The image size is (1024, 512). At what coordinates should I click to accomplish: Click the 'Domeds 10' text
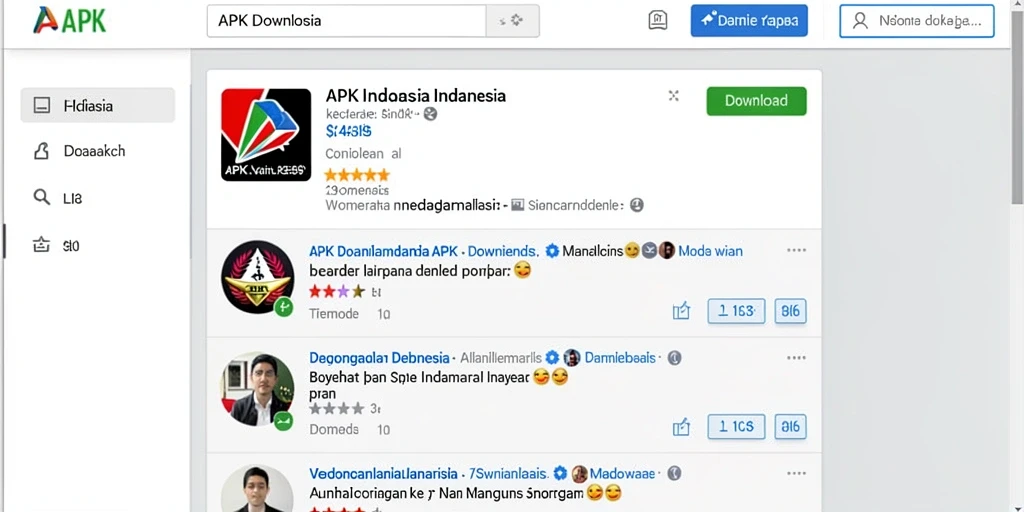pyautogui.click(x=349, y=430)
